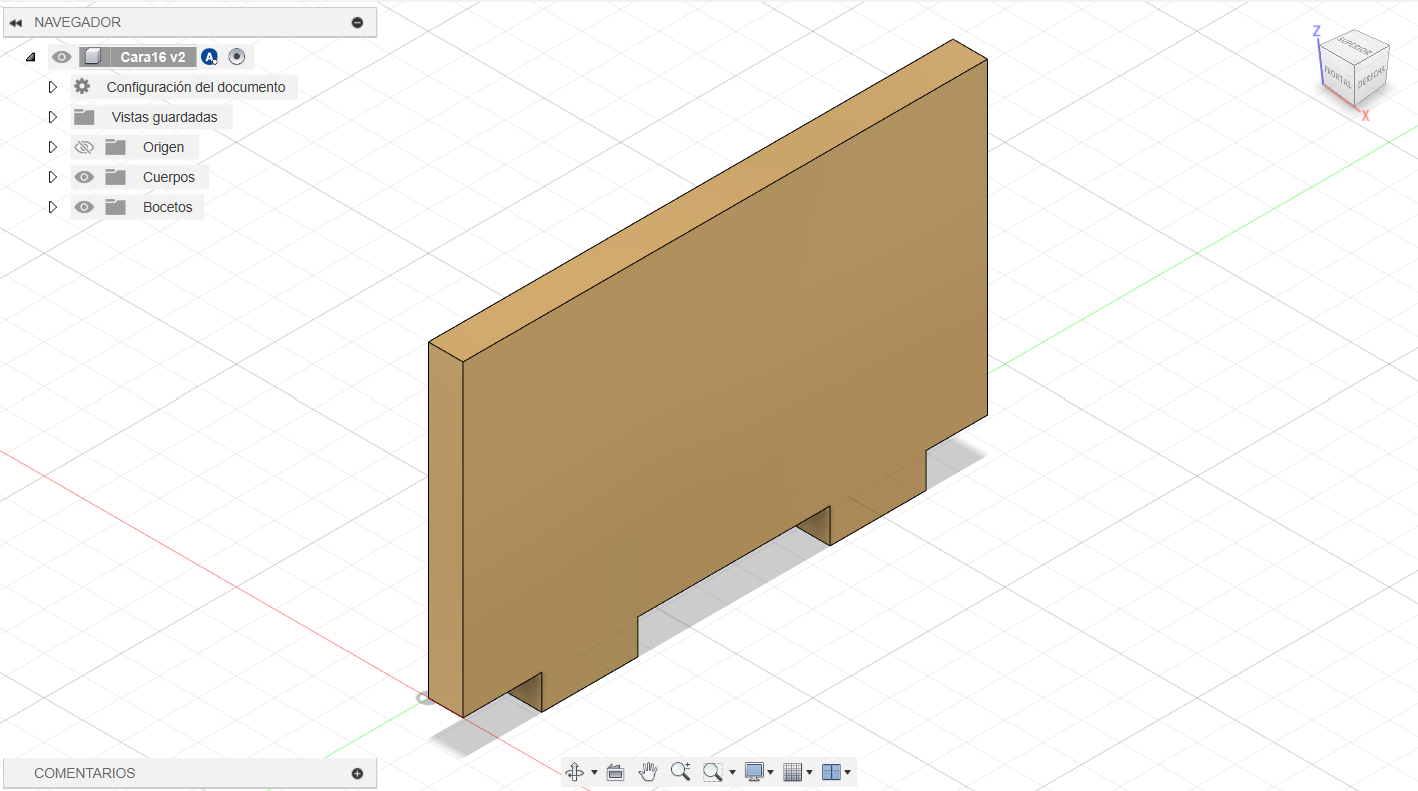Toggle visibility of Origen folder
This screenshot has height=791, width=1418.
click(85, 147)
